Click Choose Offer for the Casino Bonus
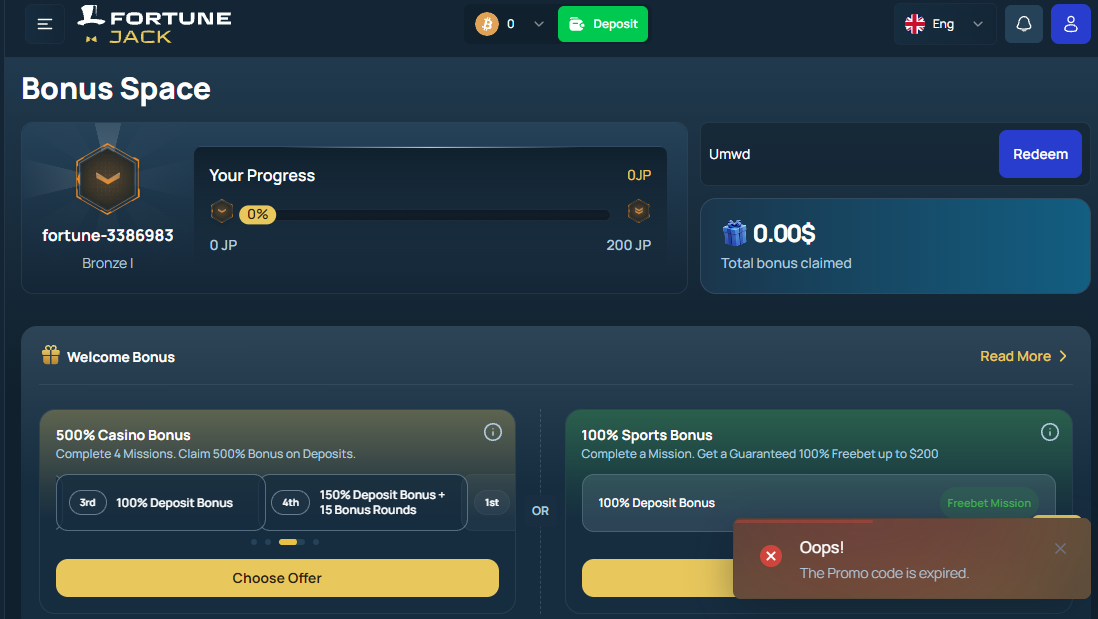This screenshot has height=619, width=1098. point(277,578)
